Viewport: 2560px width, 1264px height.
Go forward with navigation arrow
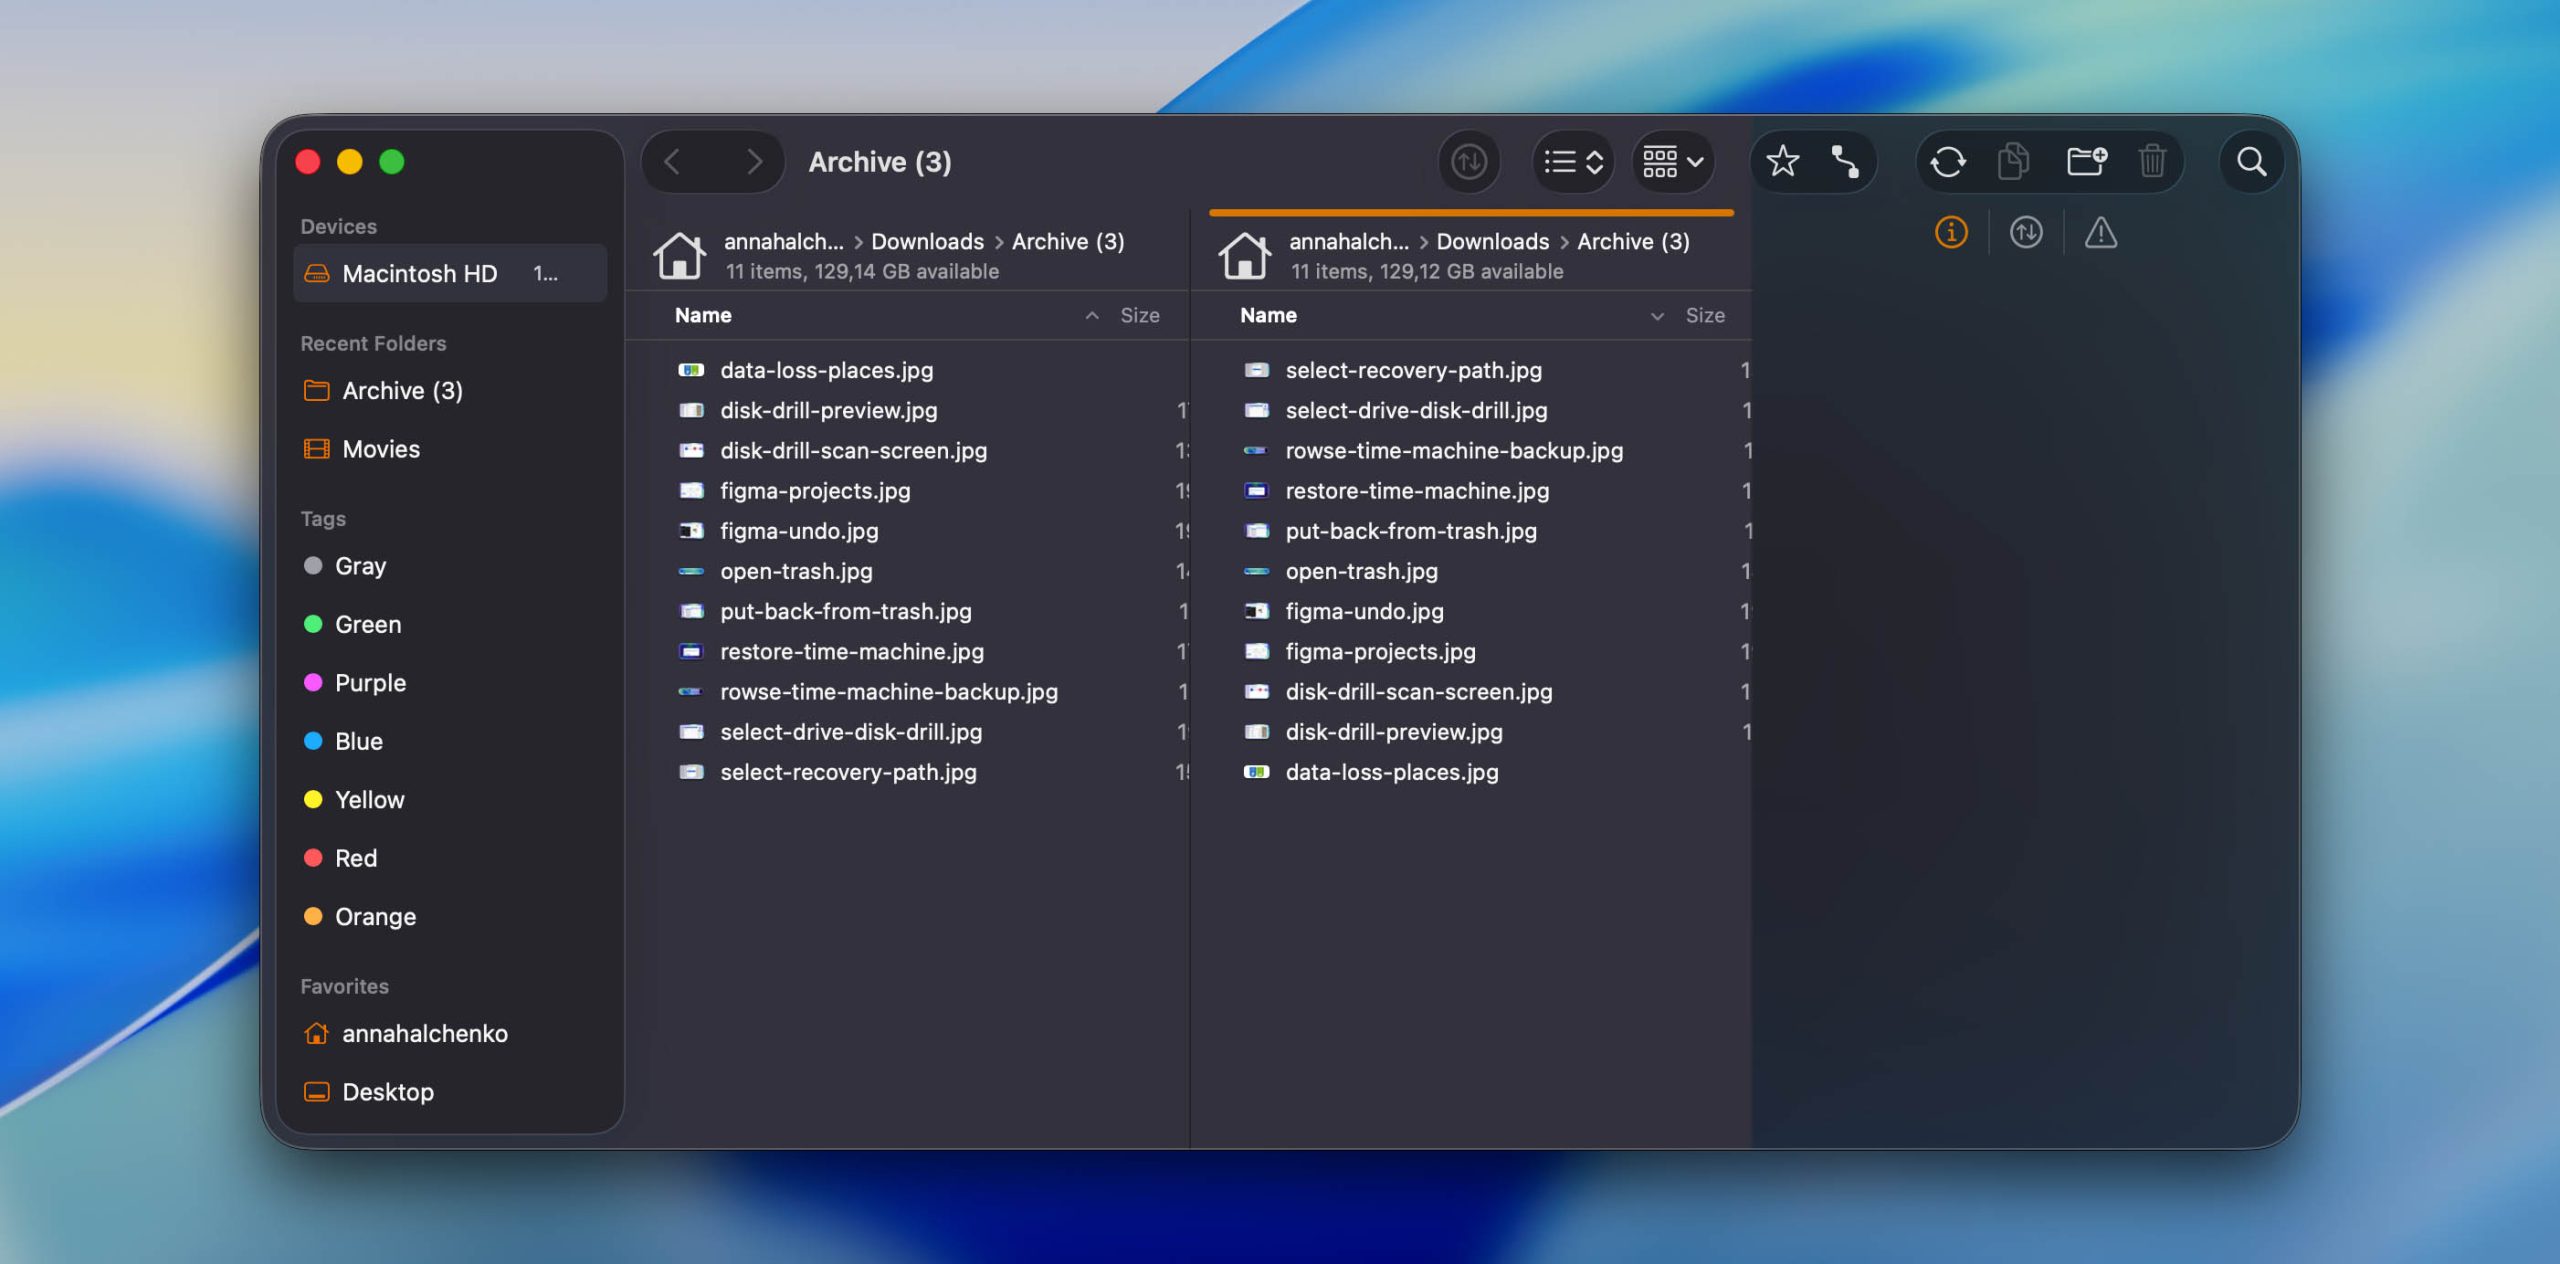tap(754, 161)
